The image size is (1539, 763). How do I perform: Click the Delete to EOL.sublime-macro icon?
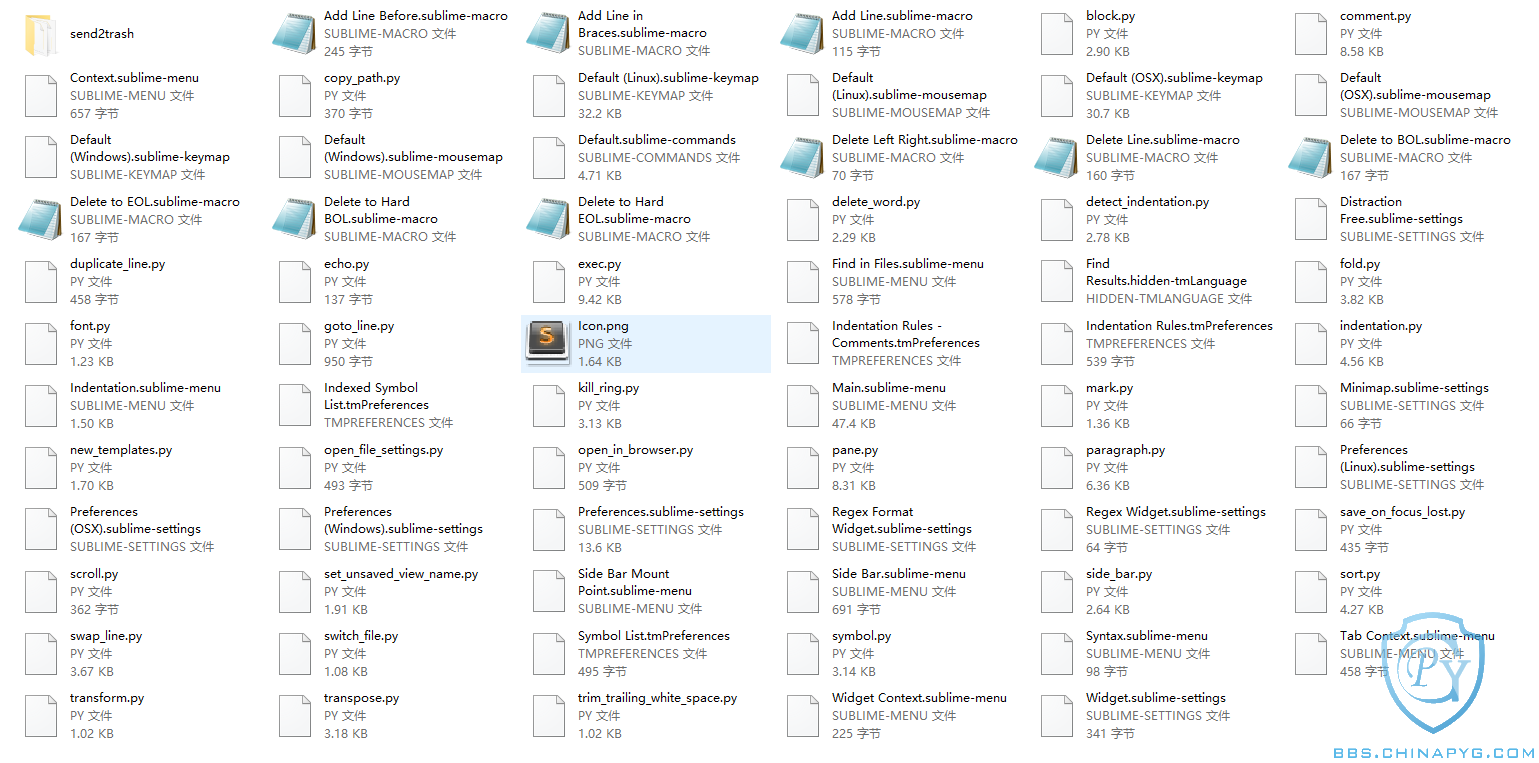41,220
